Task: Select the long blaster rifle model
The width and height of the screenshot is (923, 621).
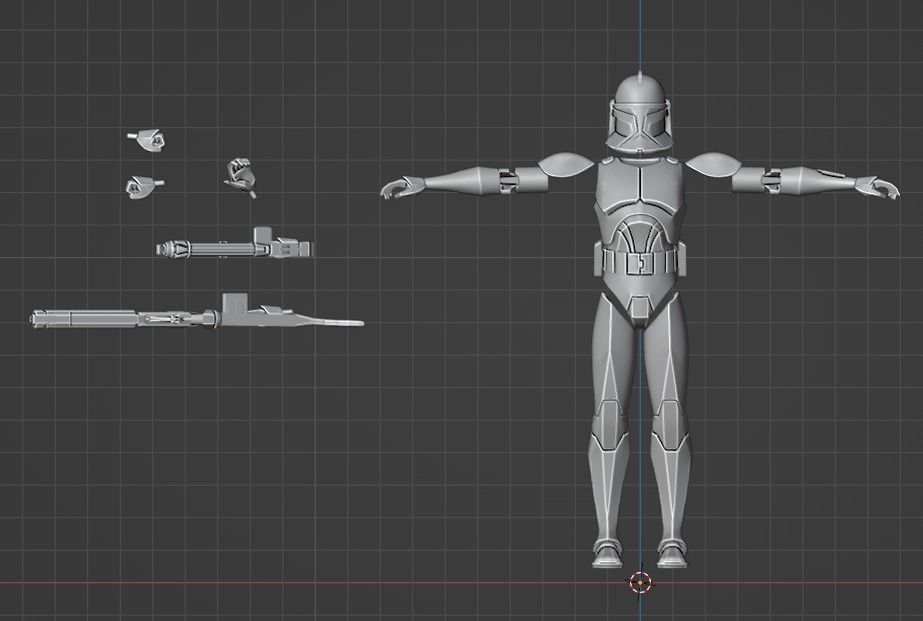Action: tap(197, 313)
